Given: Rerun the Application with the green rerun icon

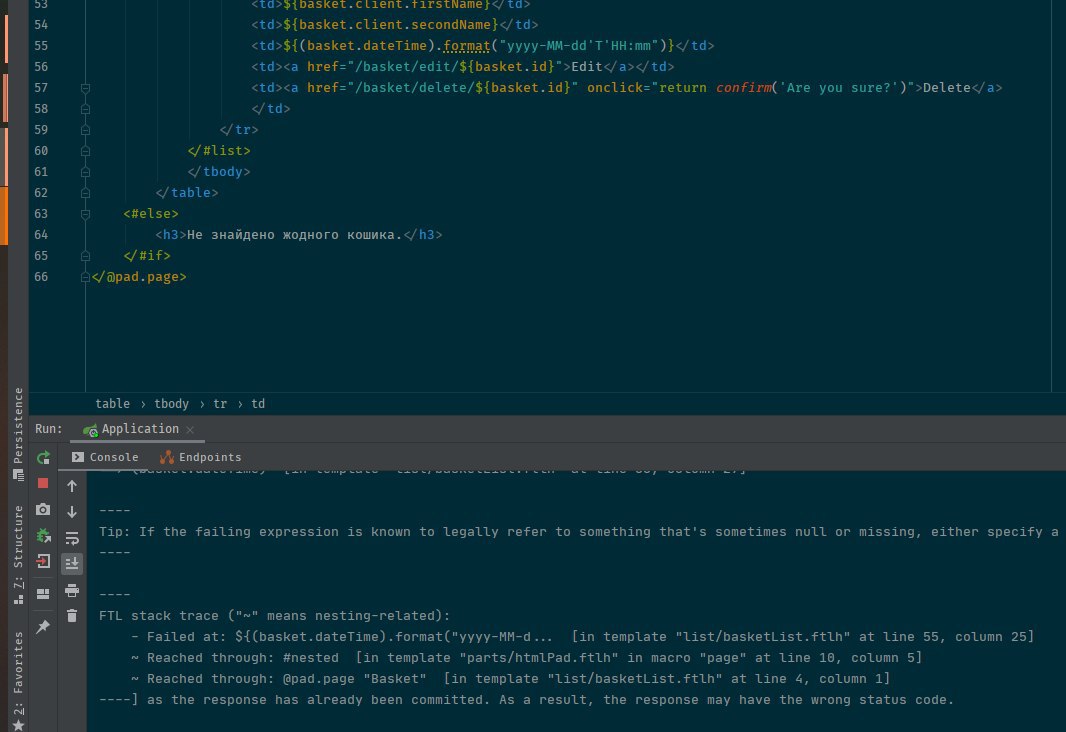Looking at the screenshot, I should 43,457.
